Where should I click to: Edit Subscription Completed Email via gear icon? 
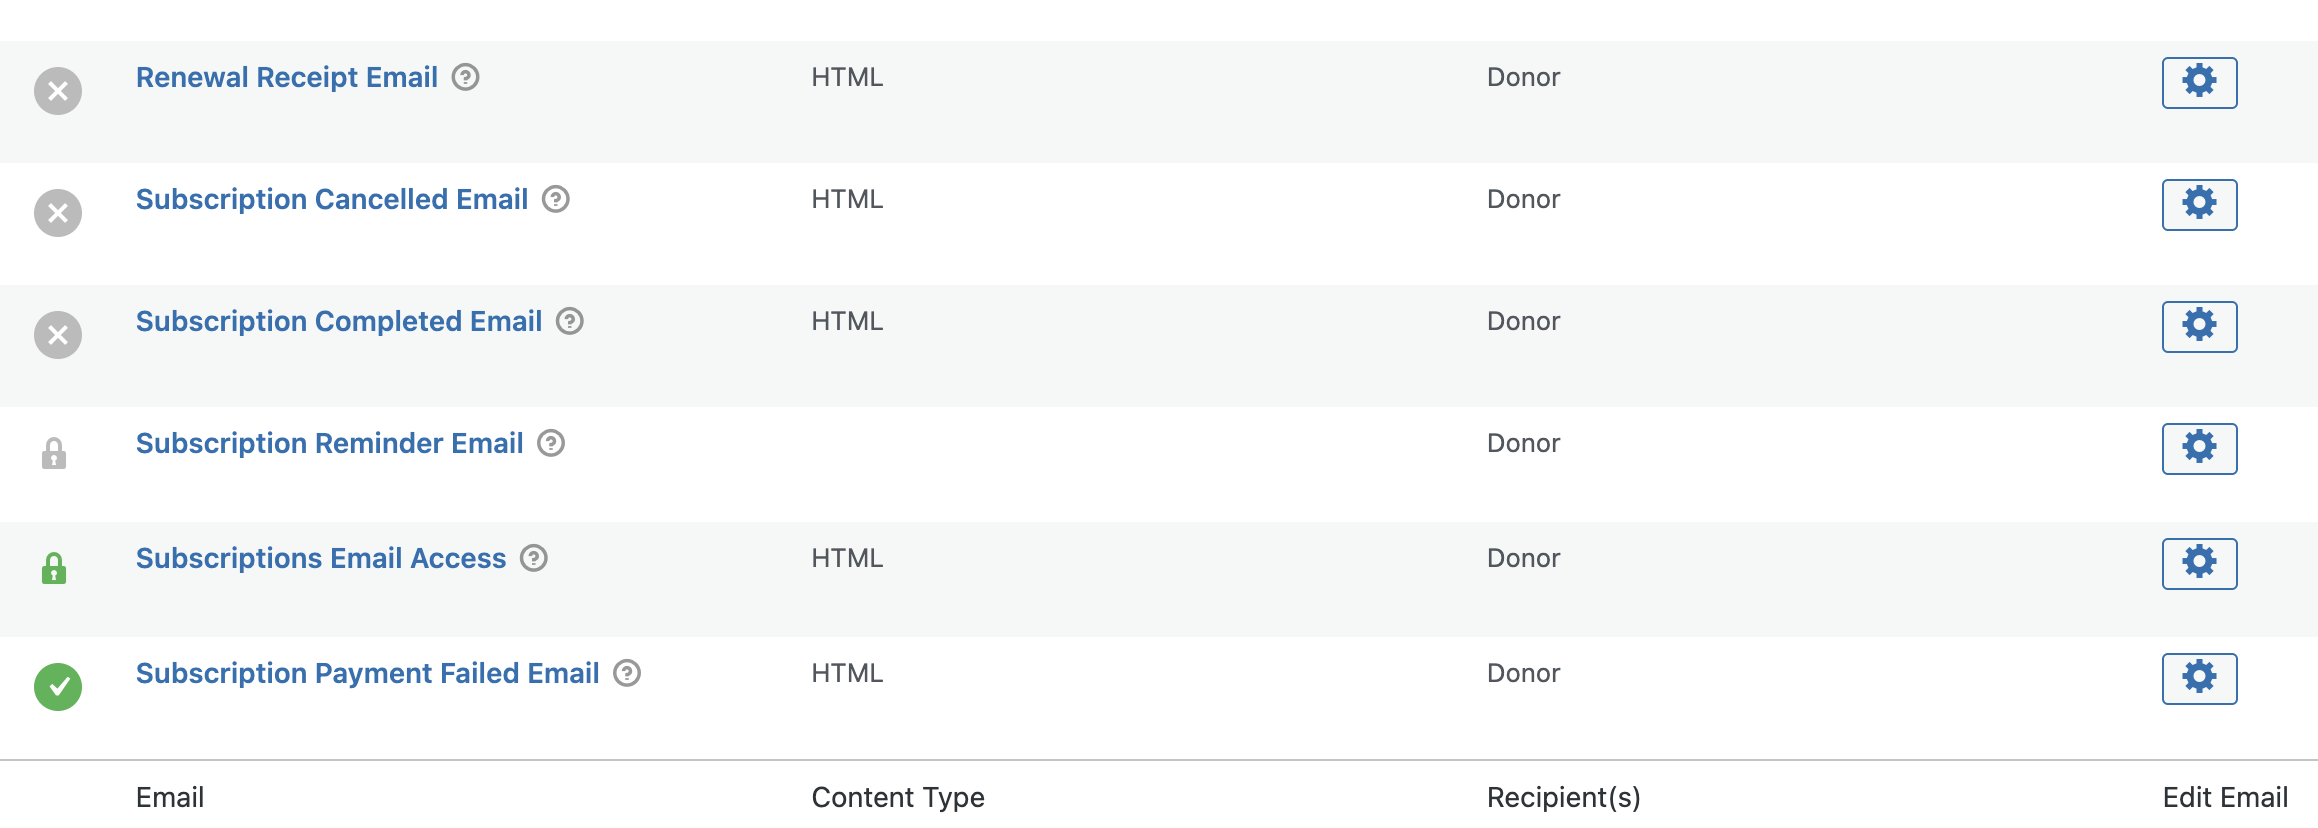2199,326
